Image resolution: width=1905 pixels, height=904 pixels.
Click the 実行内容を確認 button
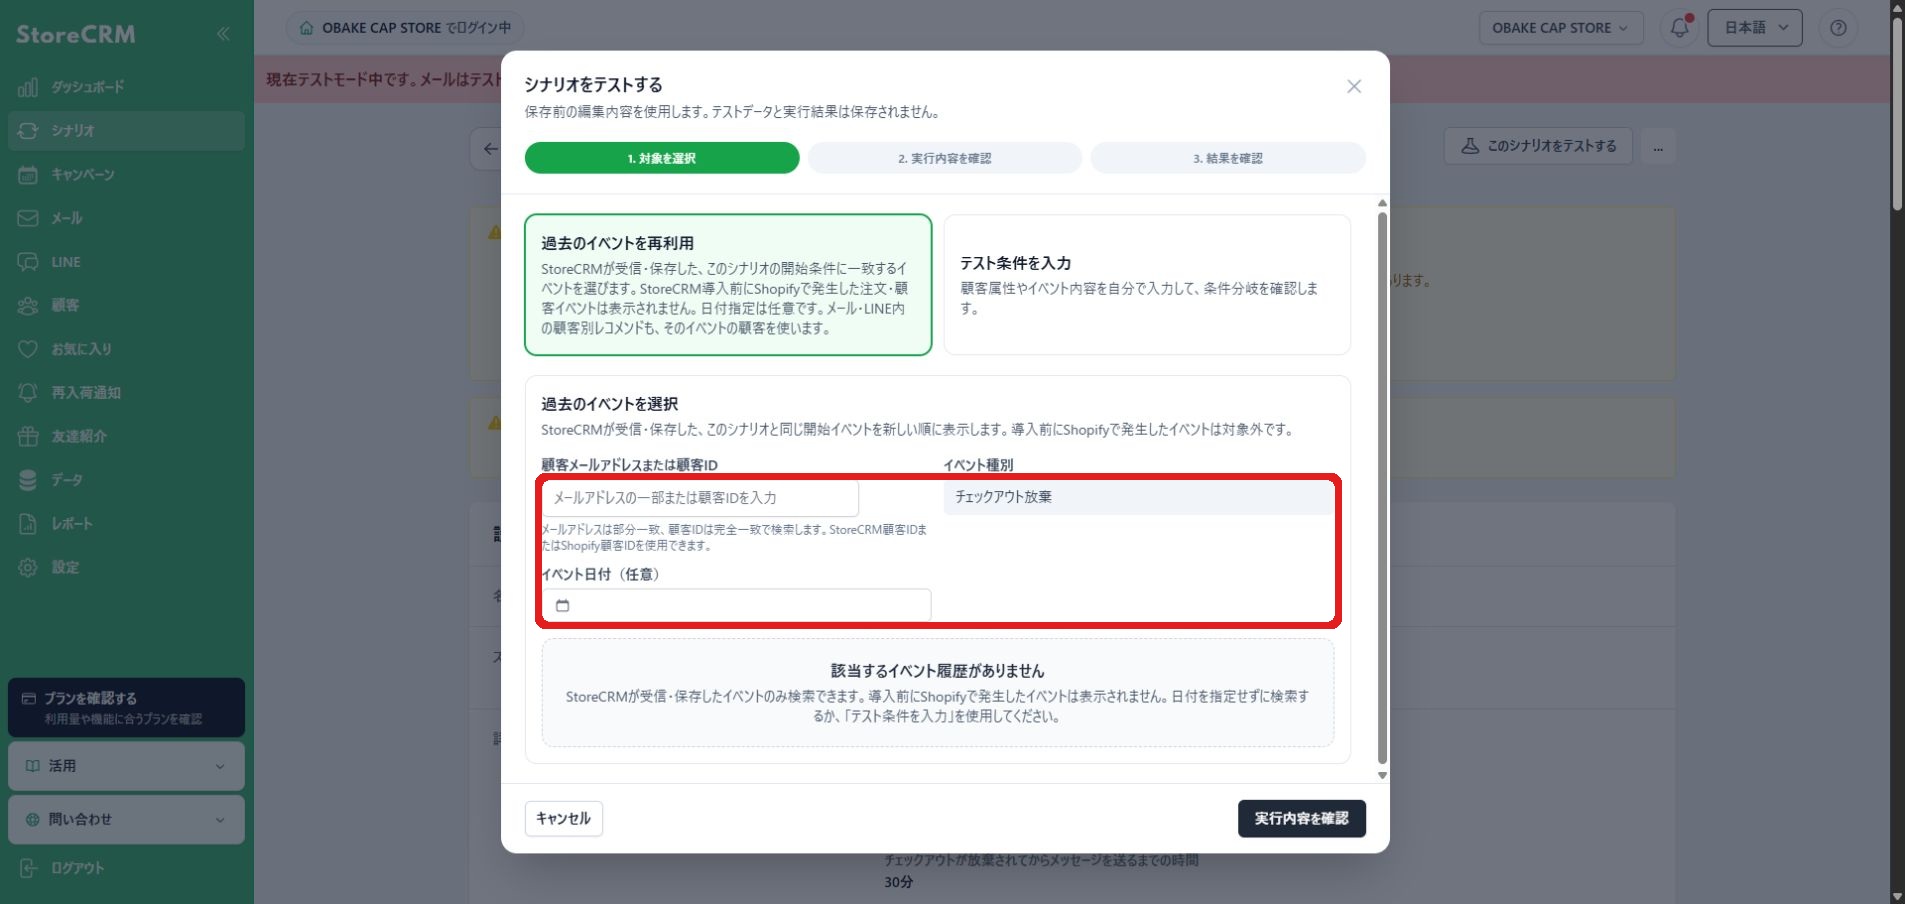(1302, 818)
